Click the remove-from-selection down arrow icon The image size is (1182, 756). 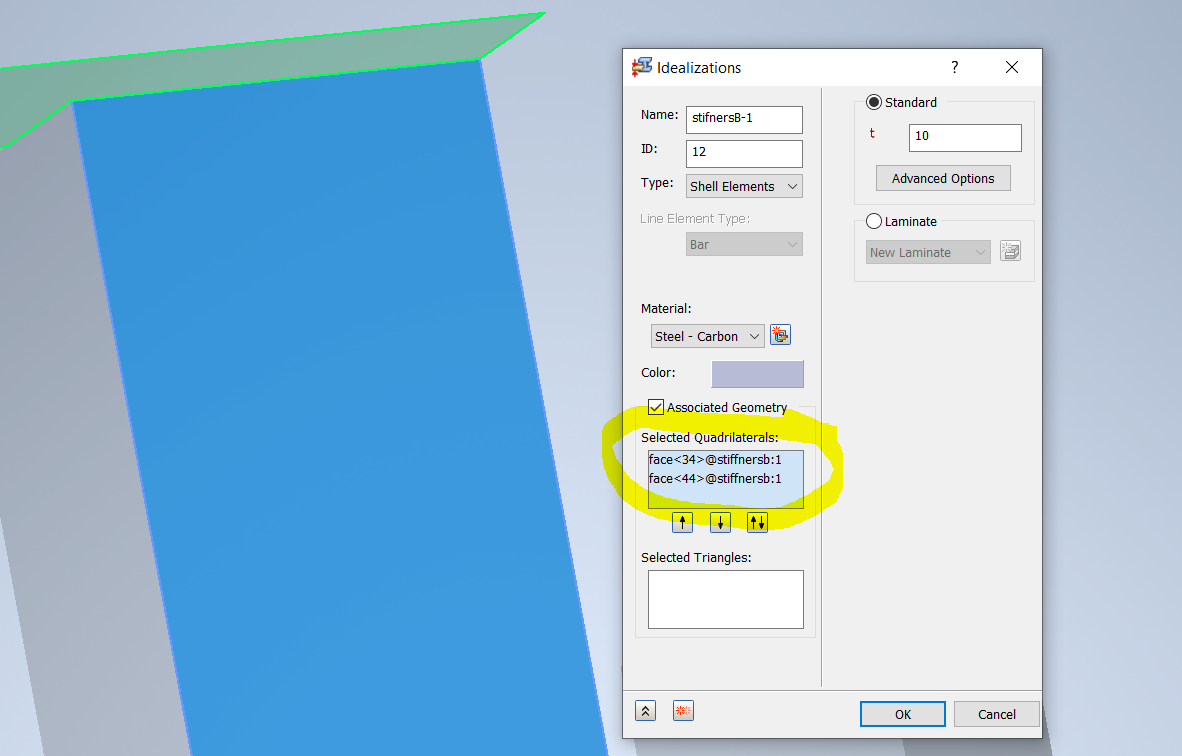(x=720, y=521)
